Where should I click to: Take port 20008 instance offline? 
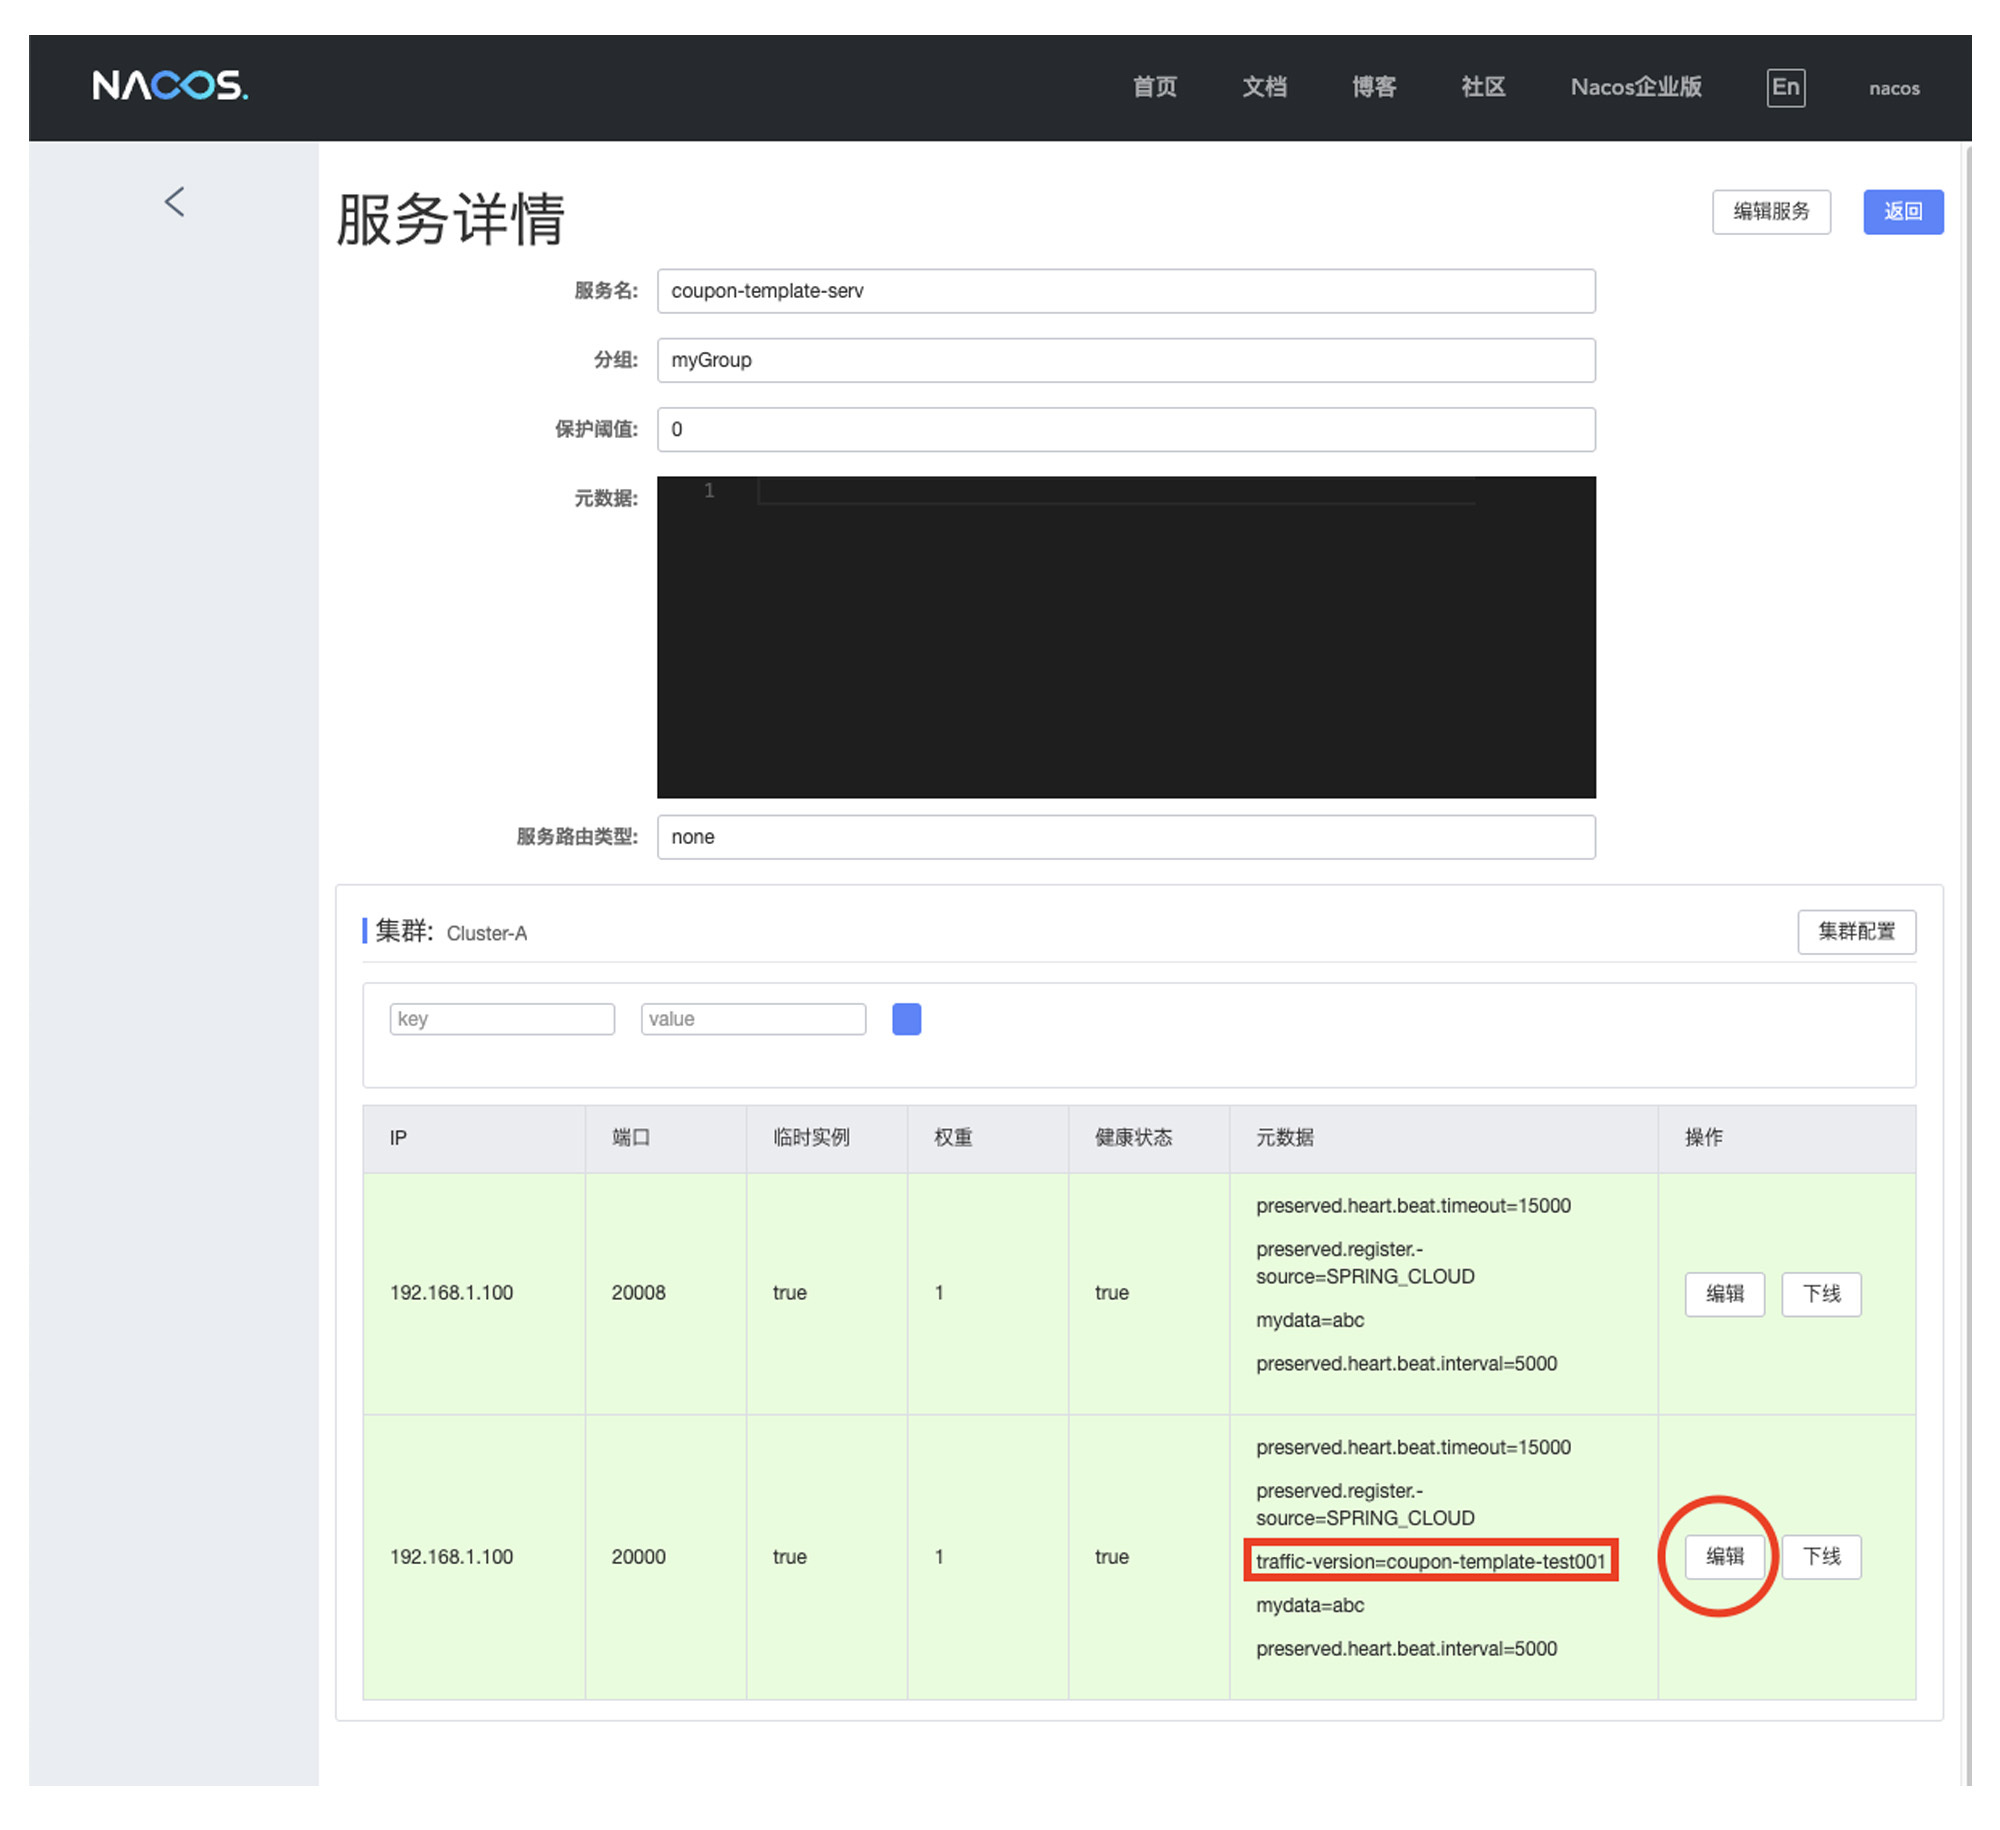pyautogui.click(x=1821, y=1294)
